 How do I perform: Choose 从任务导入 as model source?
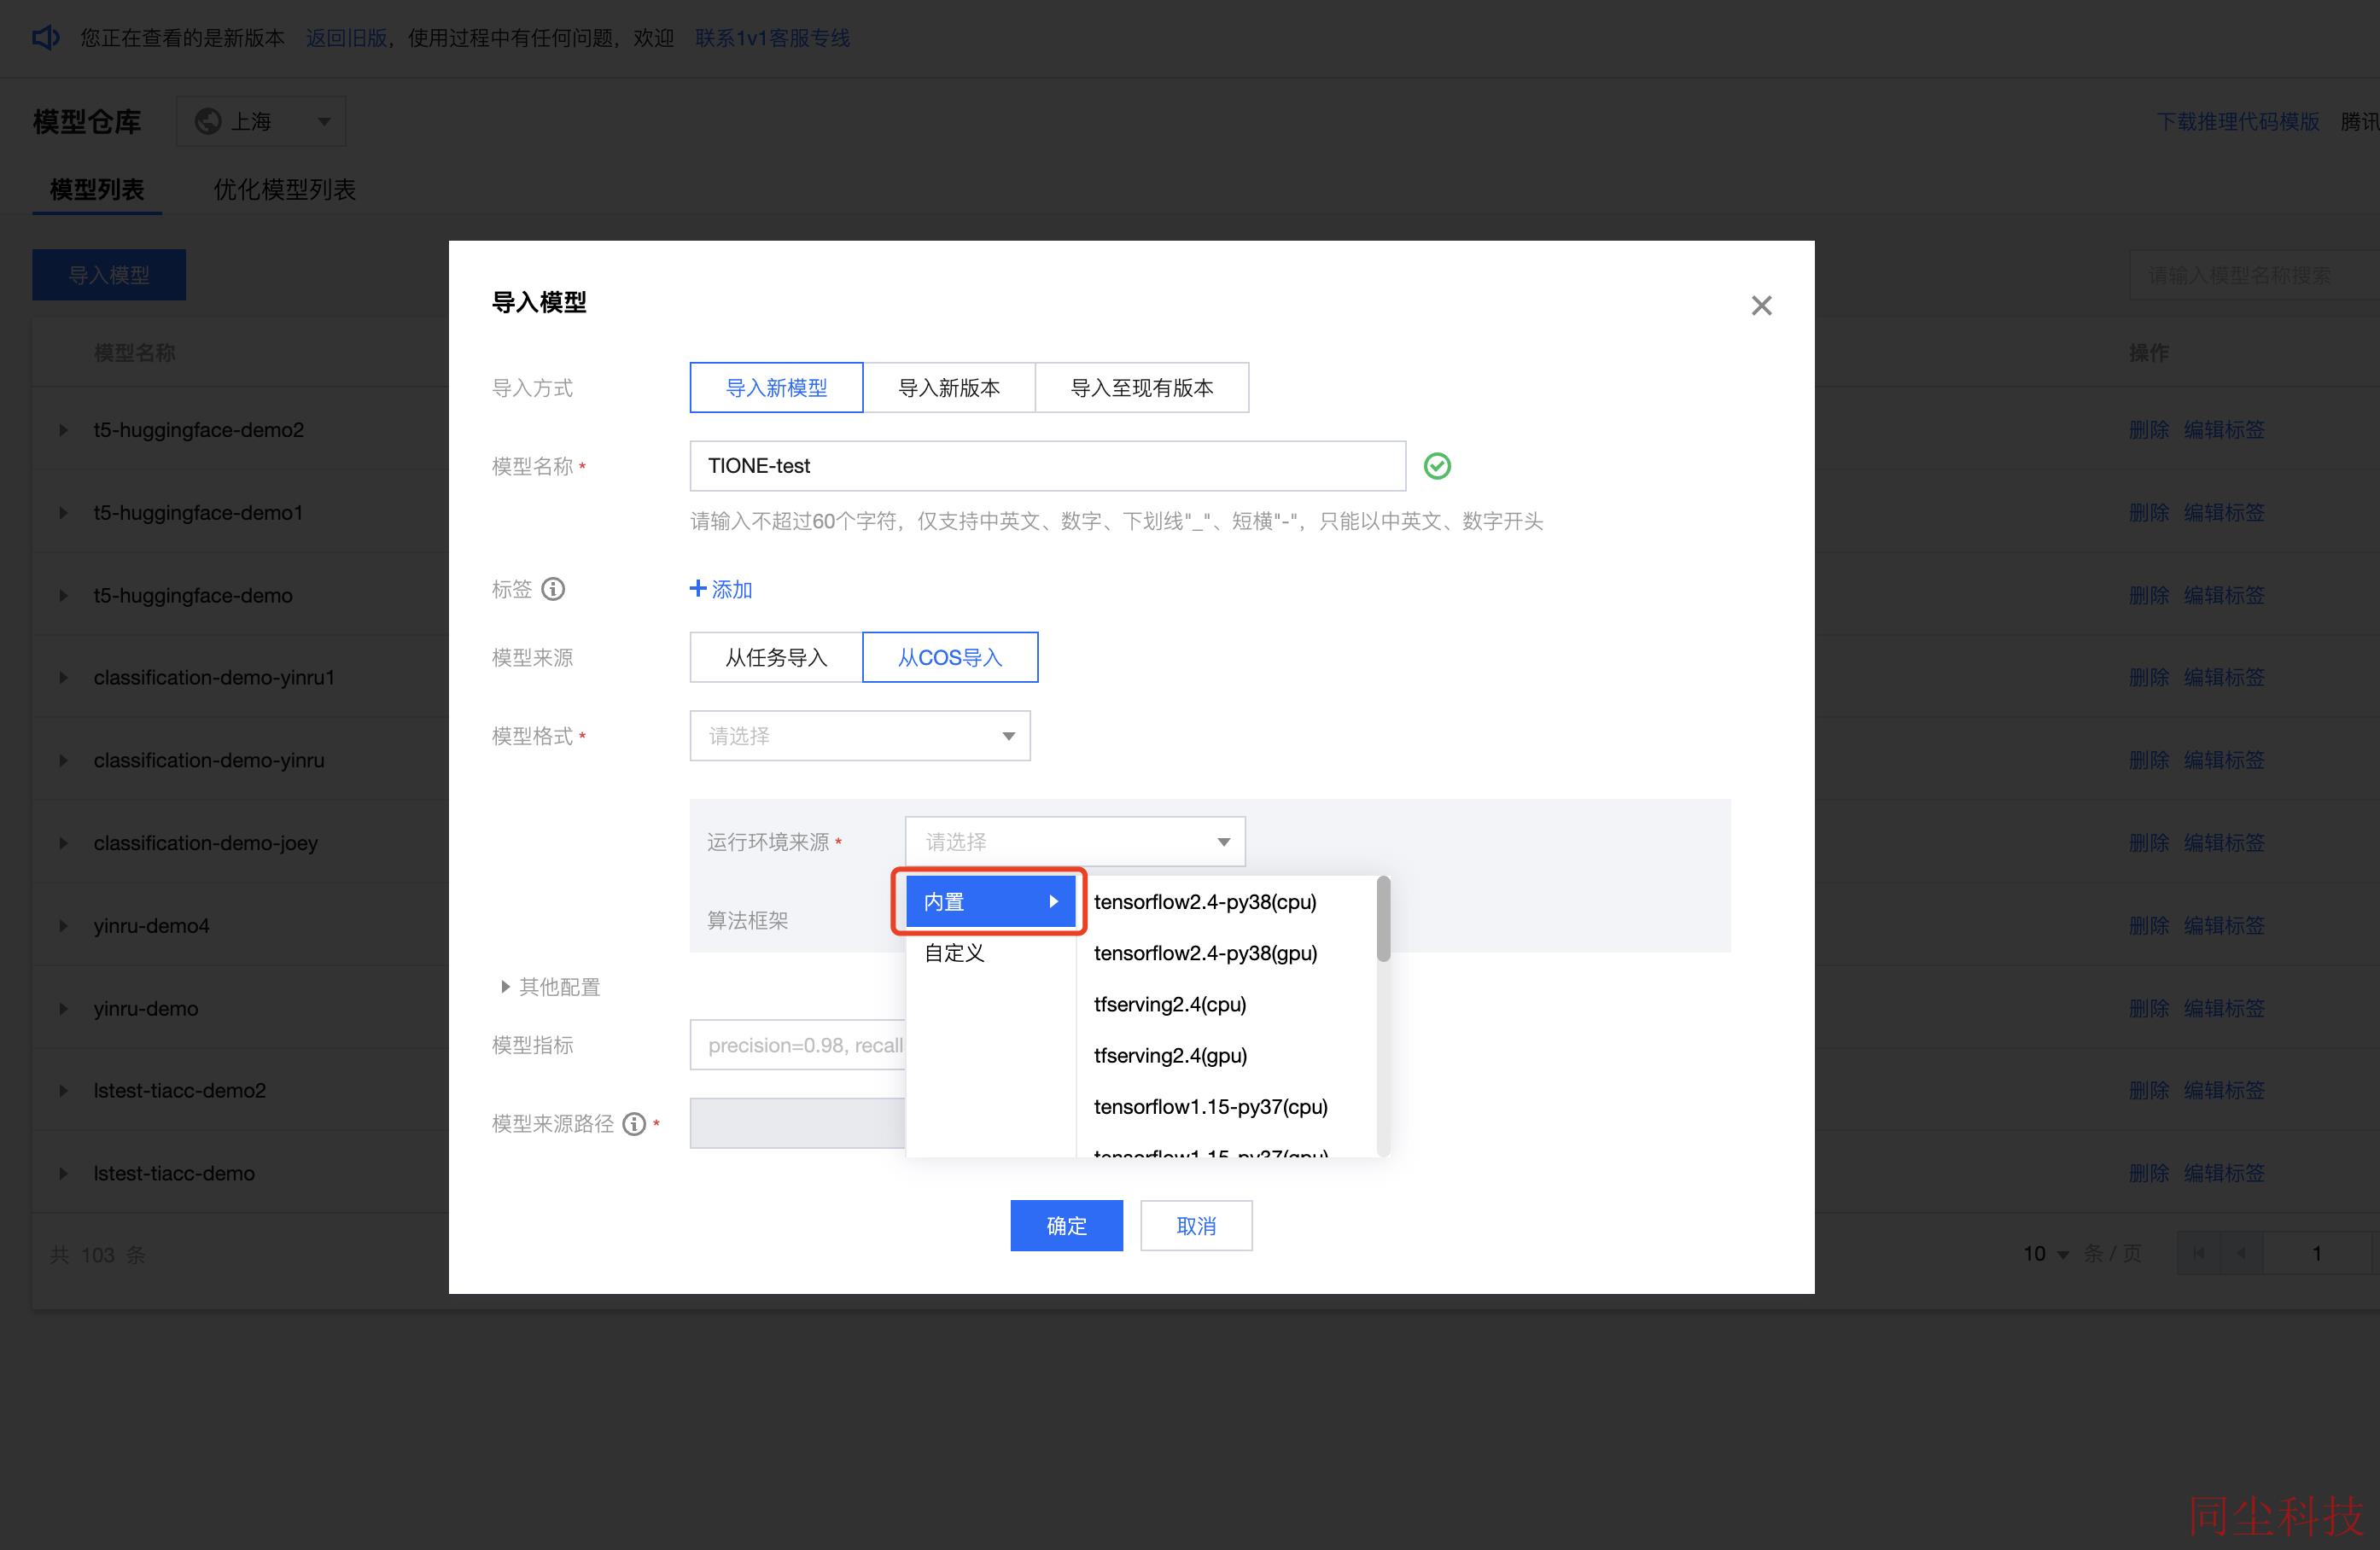coord(776,657)
